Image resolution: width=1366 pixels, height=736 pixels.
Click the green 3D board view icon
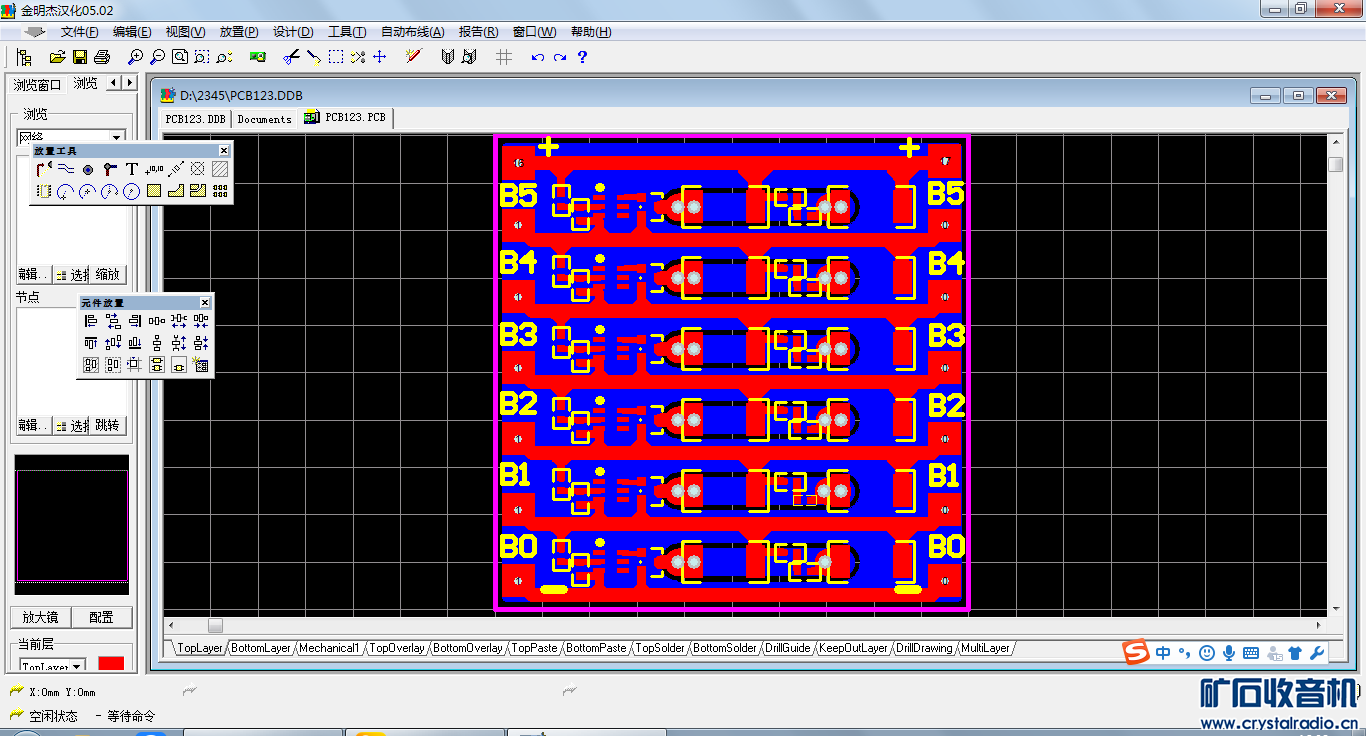[257, 57]
